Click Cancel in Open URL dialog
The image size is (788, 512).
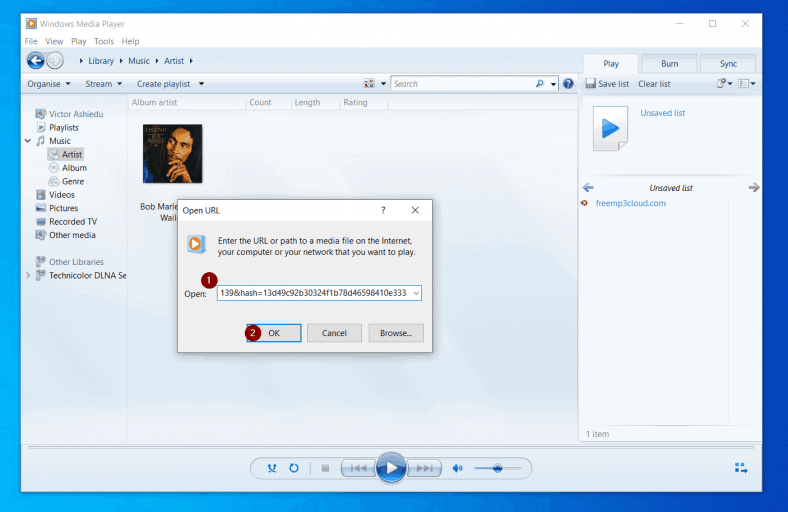coord(334,333)
